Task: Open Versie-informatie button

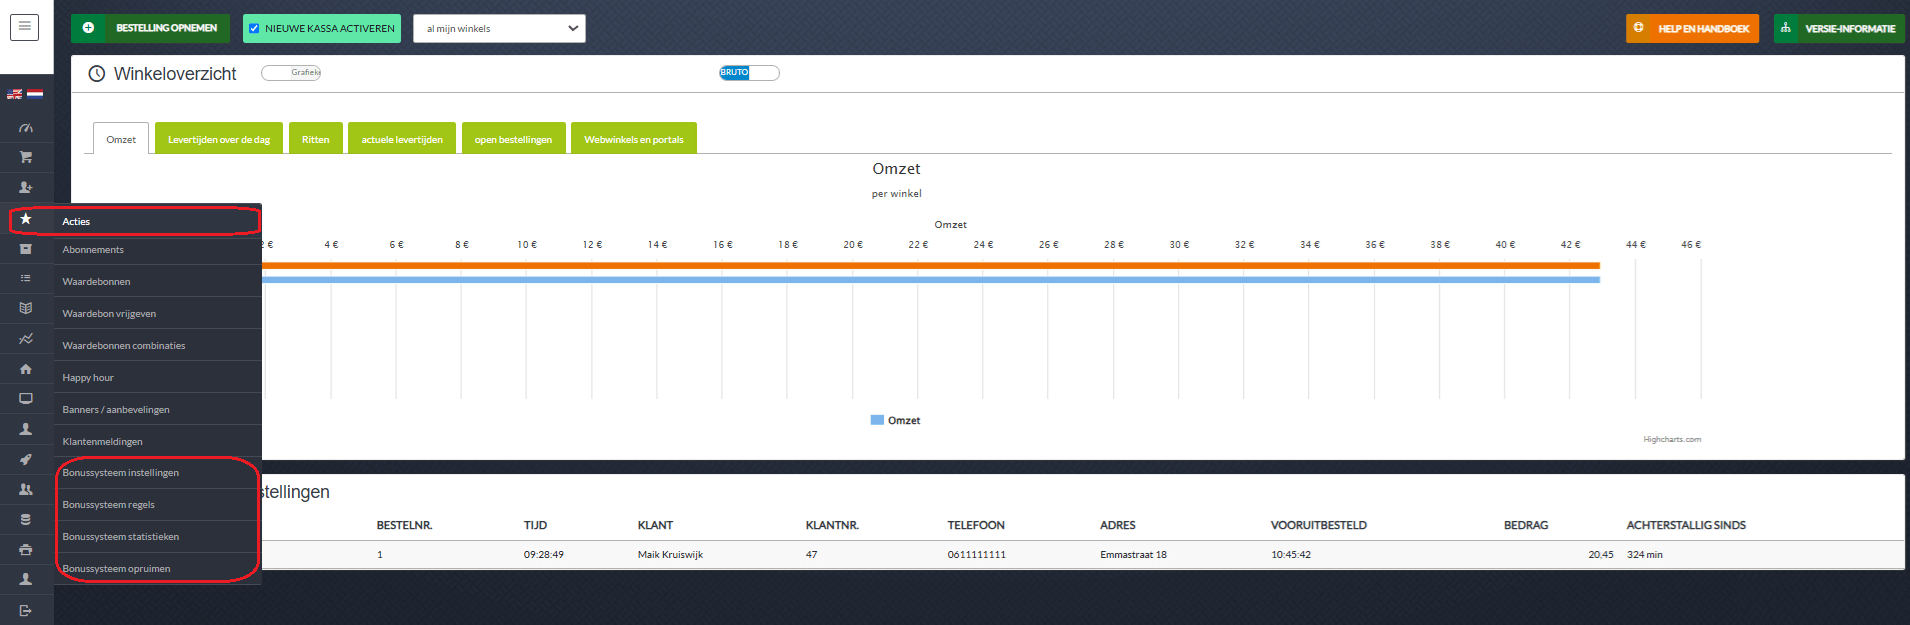Action: [1839, 28]
